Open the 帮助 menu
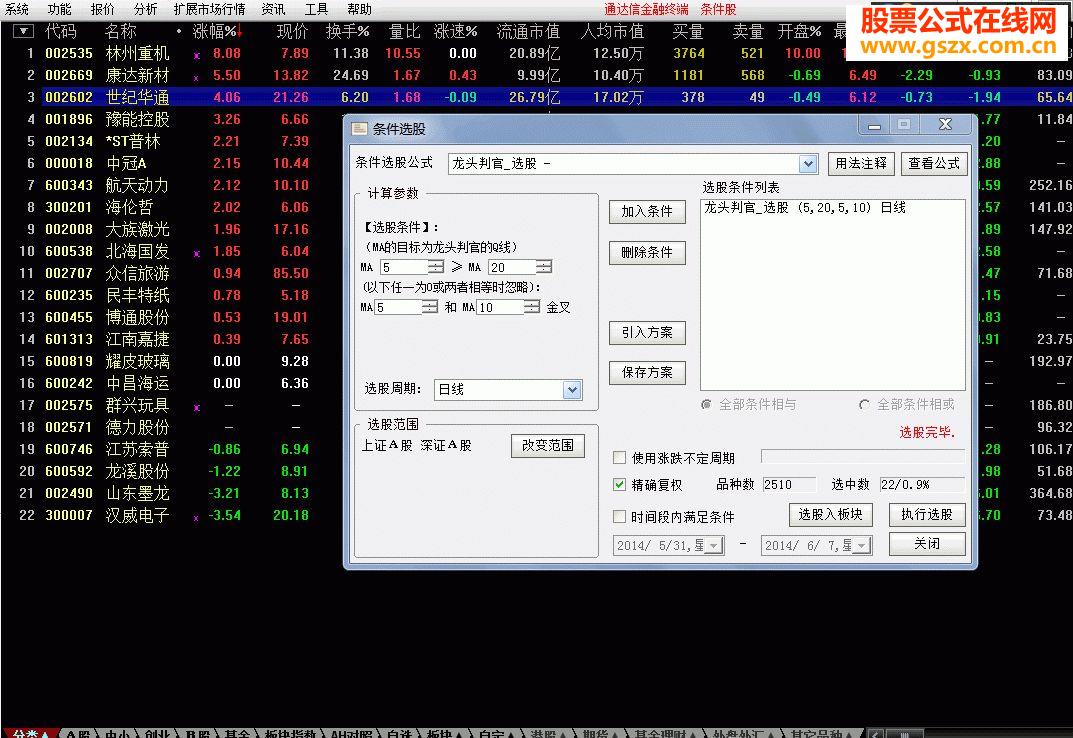Screen dimensions: 1073x738 pos(359,9)
